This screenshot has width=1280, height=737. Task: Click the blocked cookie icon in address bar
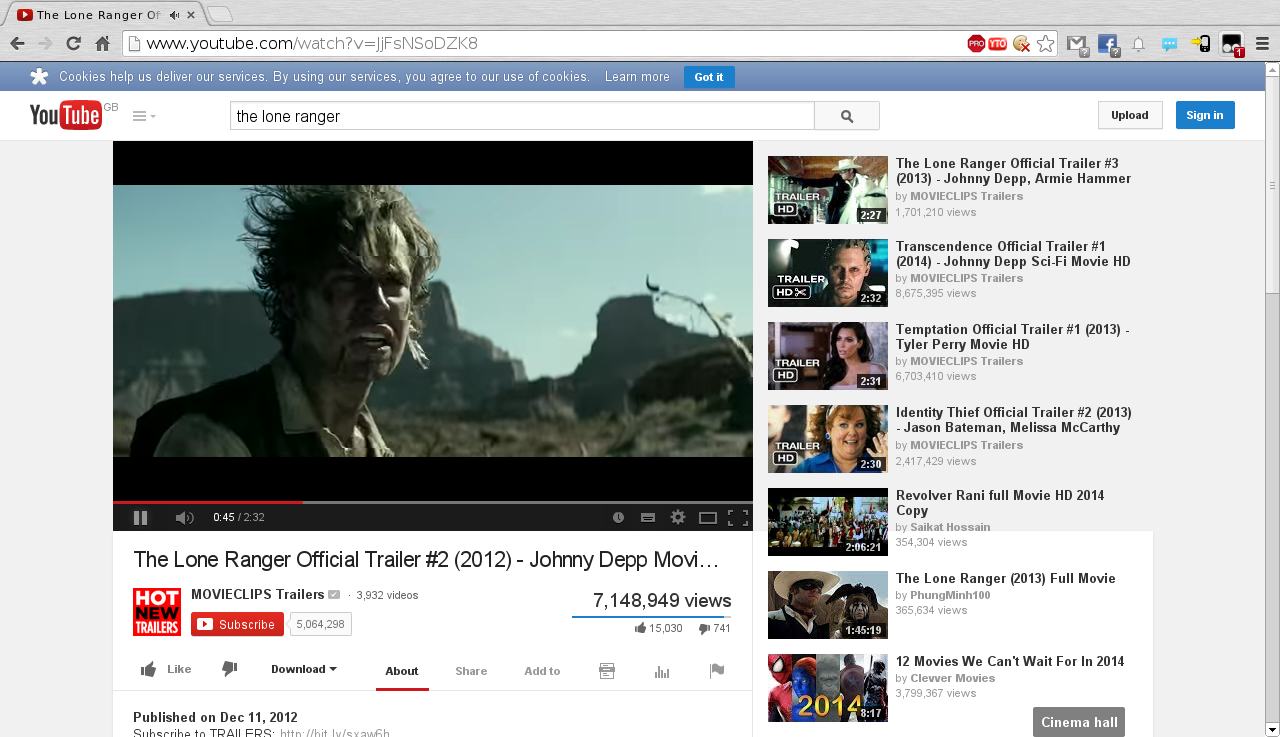(1021, 43)
